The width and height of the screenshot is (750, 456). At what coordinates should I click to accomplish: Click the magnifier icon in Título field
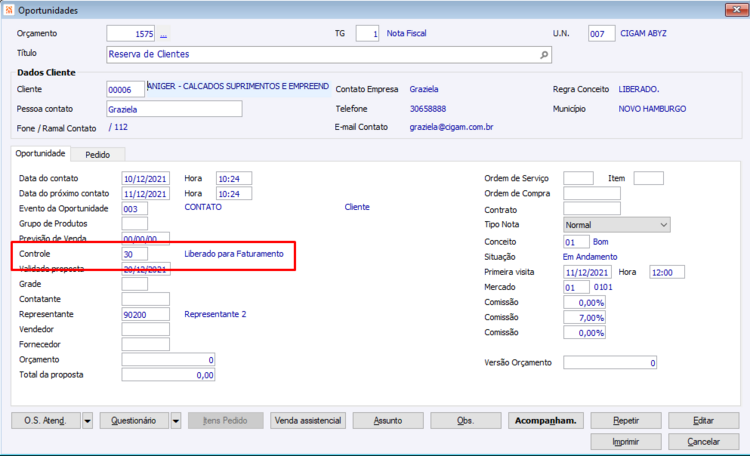pos(544,55)
